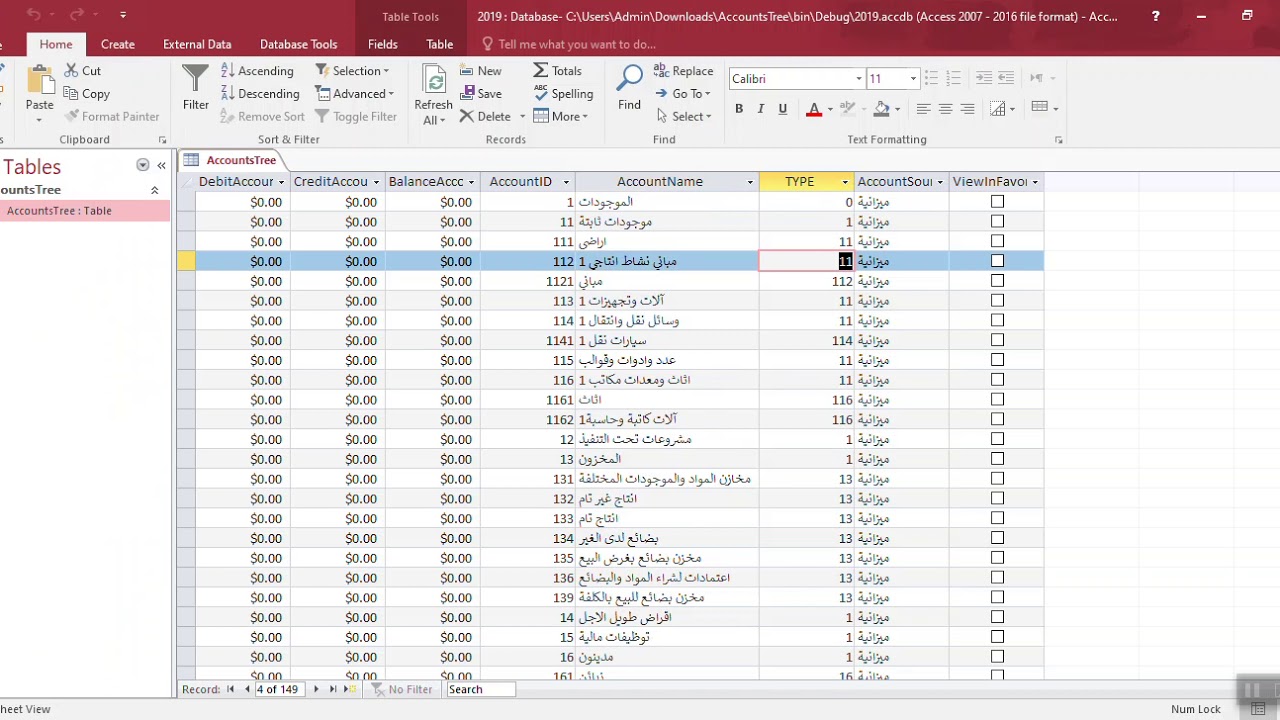Image resolution: width=1280 pixels, height=720 pixels.
Task: Collapse the navigation pane shutter
Action: [x=161, y=166]
